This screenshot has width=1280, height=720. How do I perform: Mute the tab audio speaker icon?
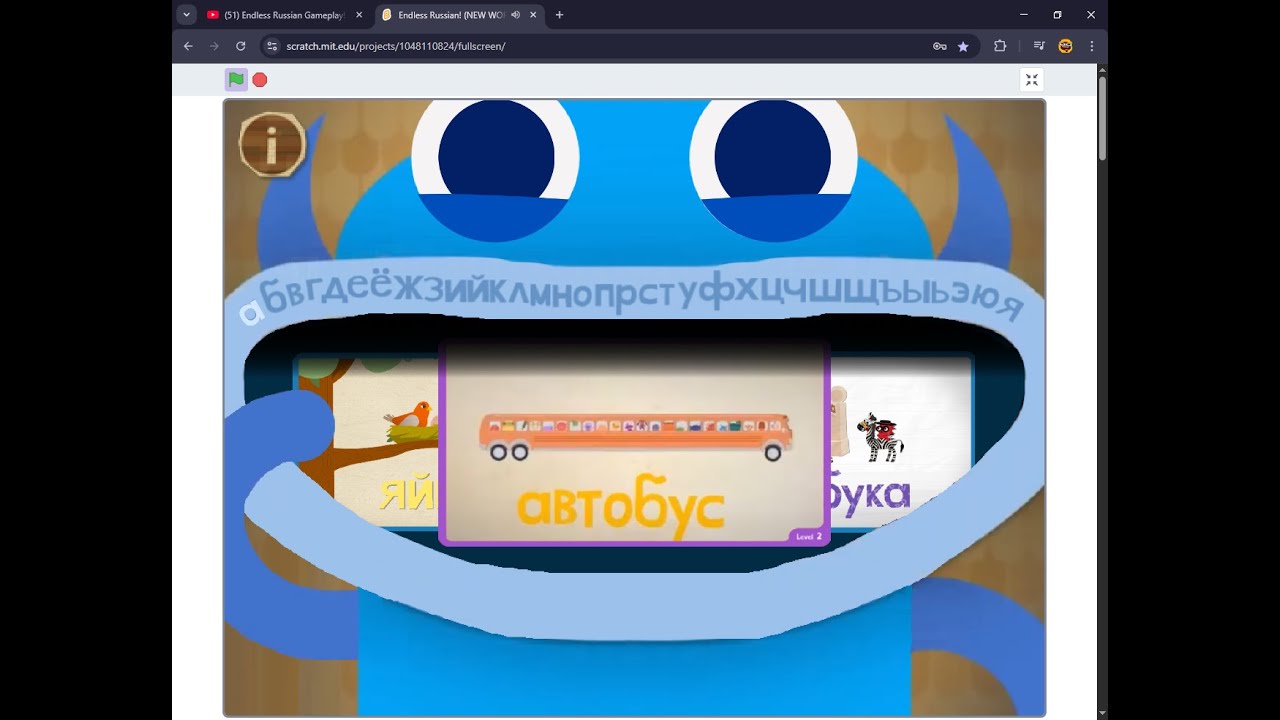[x=515, y=15]
